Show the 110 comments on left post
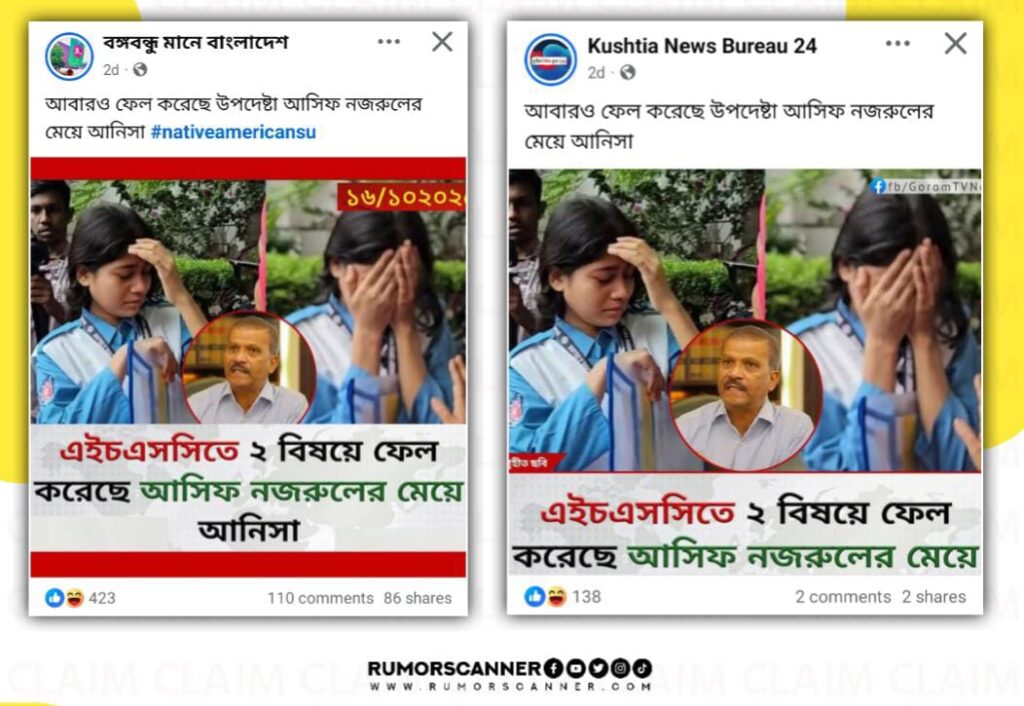This screenshot has height=706, width=1024. click(320, 598)
